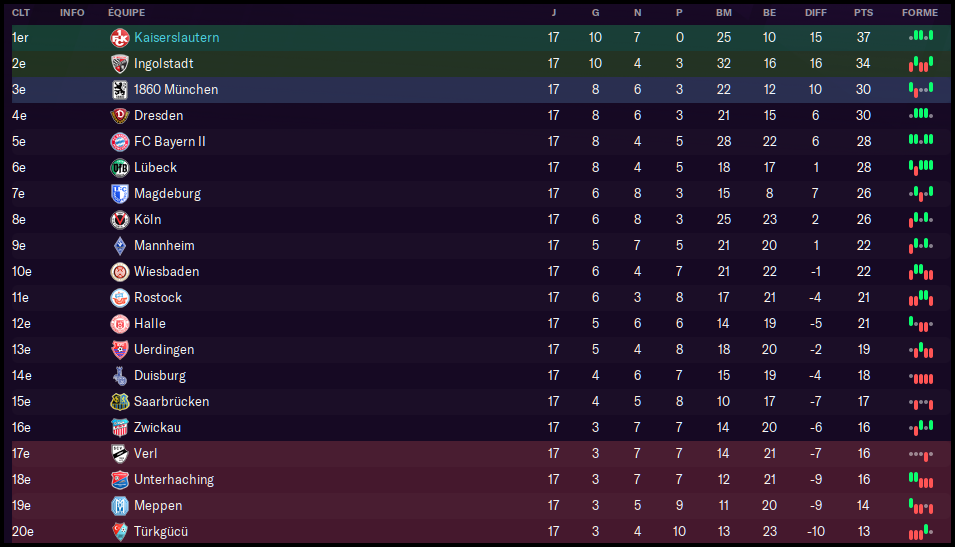Click the Türkgücü club badge
The image size is (955, 547).
tap(120, 531)
